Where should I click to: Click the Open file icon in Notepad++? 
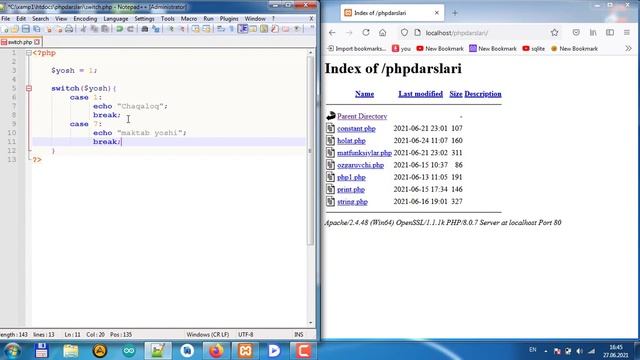pos(15,29)
